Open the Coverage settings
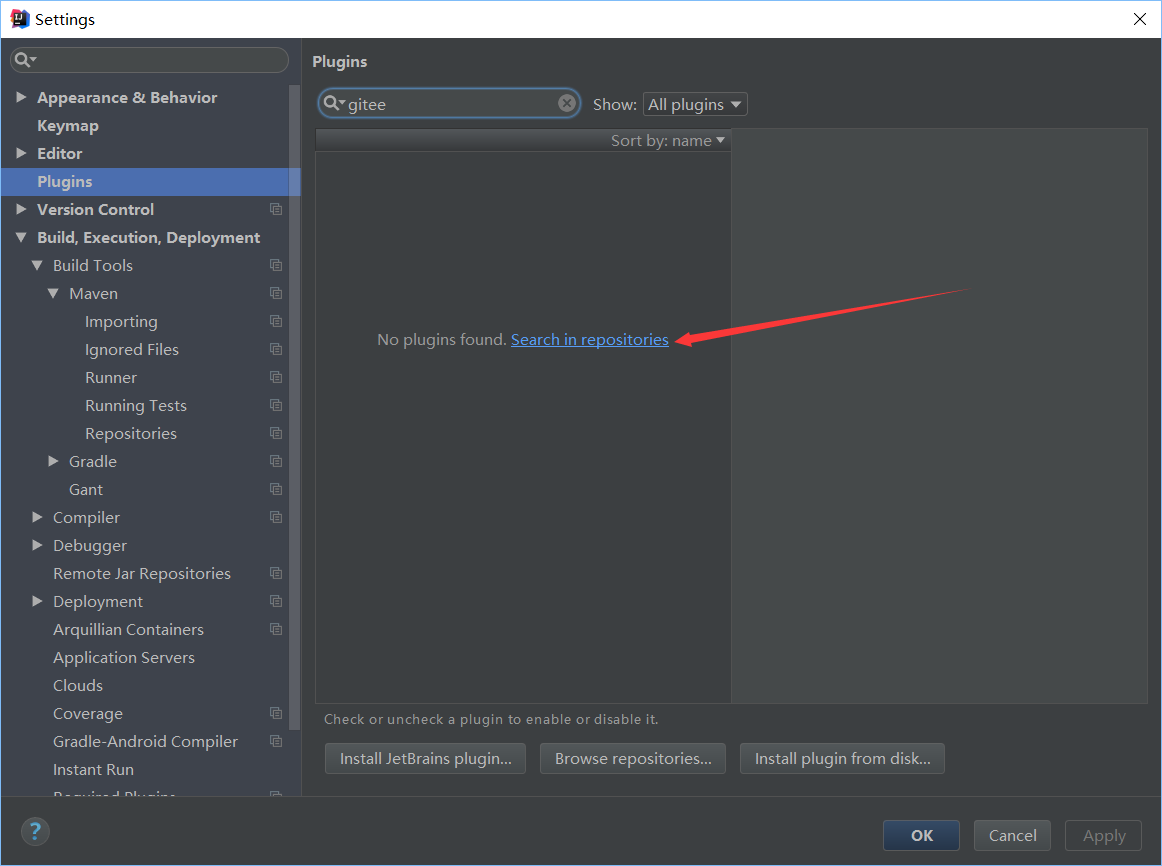This screenshot has width=1162, height=866. (87, 713)
